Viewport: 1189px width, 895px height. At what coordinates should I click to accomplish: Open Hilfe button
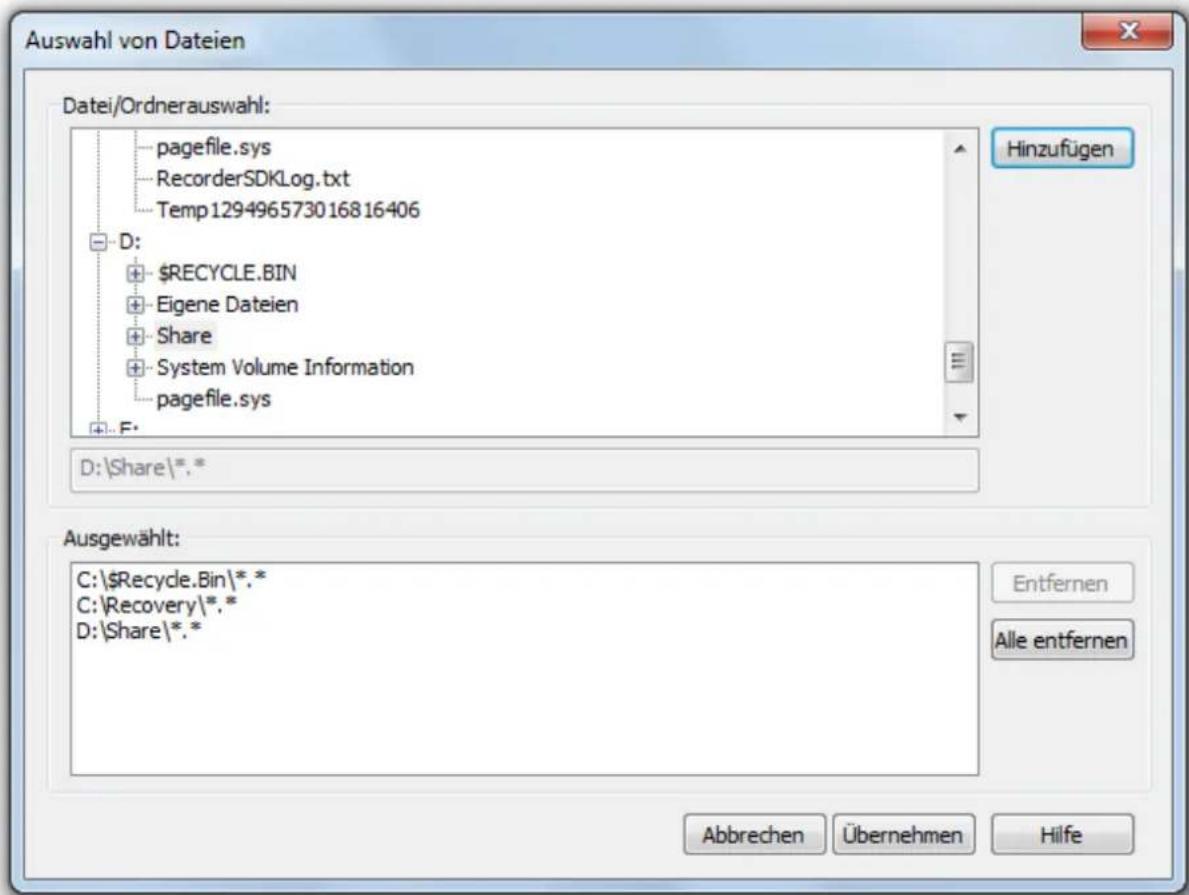pos(1062,834)
